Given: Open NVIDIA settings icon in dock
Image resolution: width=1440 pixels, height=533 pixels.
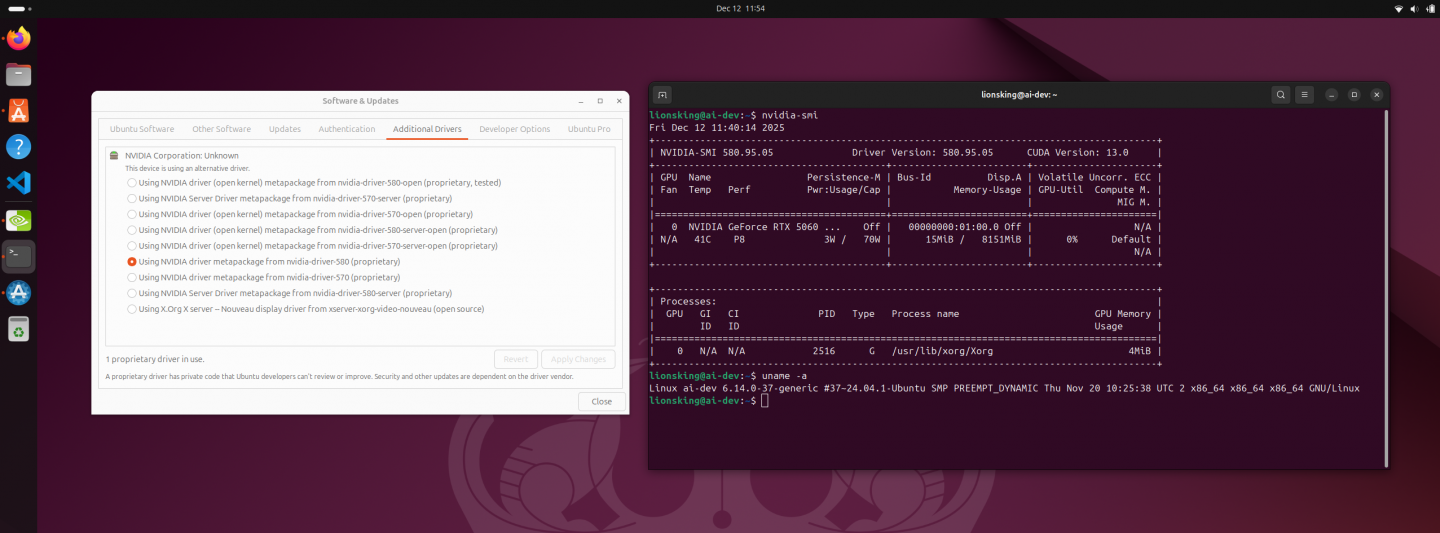Looking at the screenshot, I should [x=19, y=220].
